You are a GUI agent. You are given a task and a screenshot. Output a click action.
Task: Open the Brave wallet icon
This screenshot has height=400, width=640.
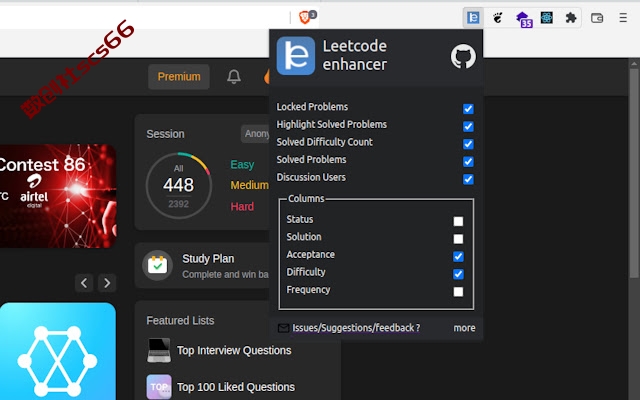597,18
